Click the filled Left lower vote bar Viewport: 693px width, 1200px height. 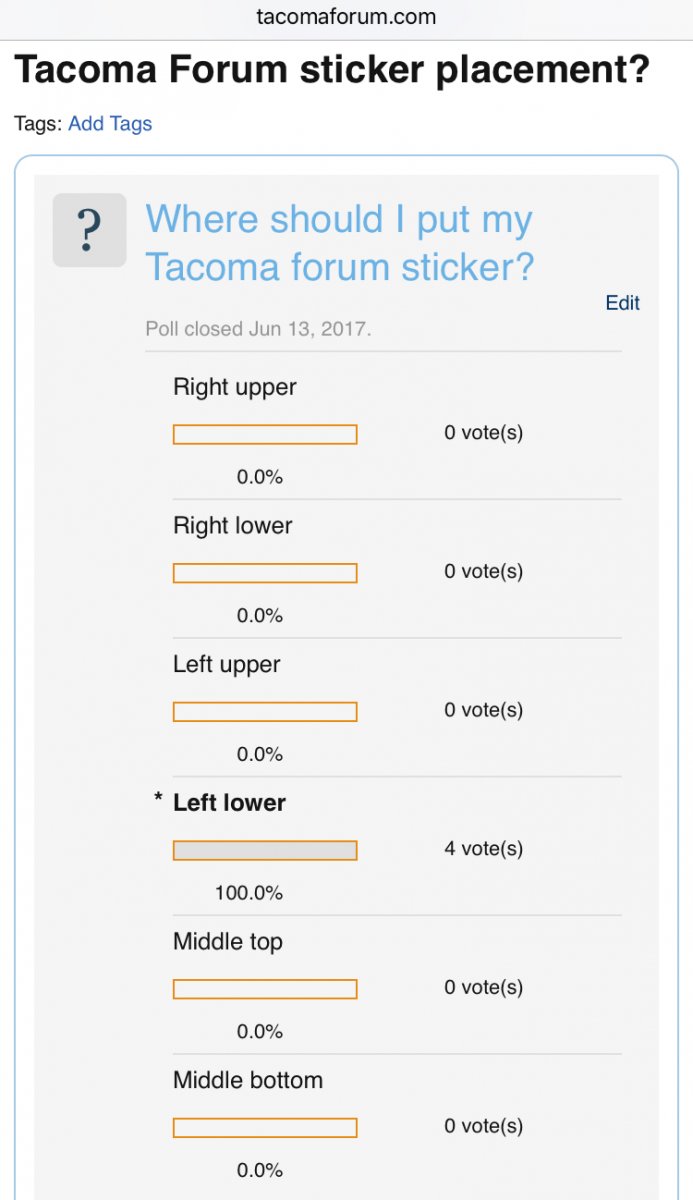click(x=265, y=850)
